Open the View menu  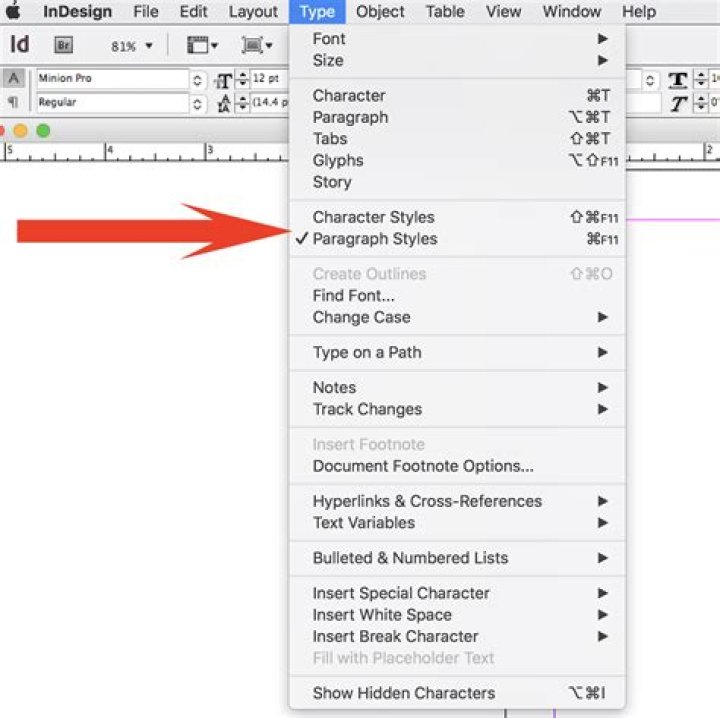[503, 11]
